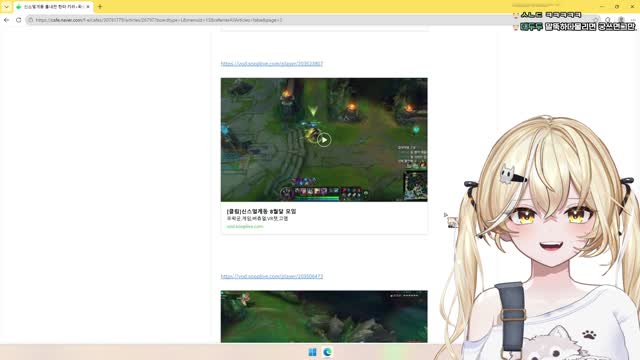Open the 신스얼게동 8월달 모임 clip title
Screen dimensions: 640x360
click(x=261, y=211)
